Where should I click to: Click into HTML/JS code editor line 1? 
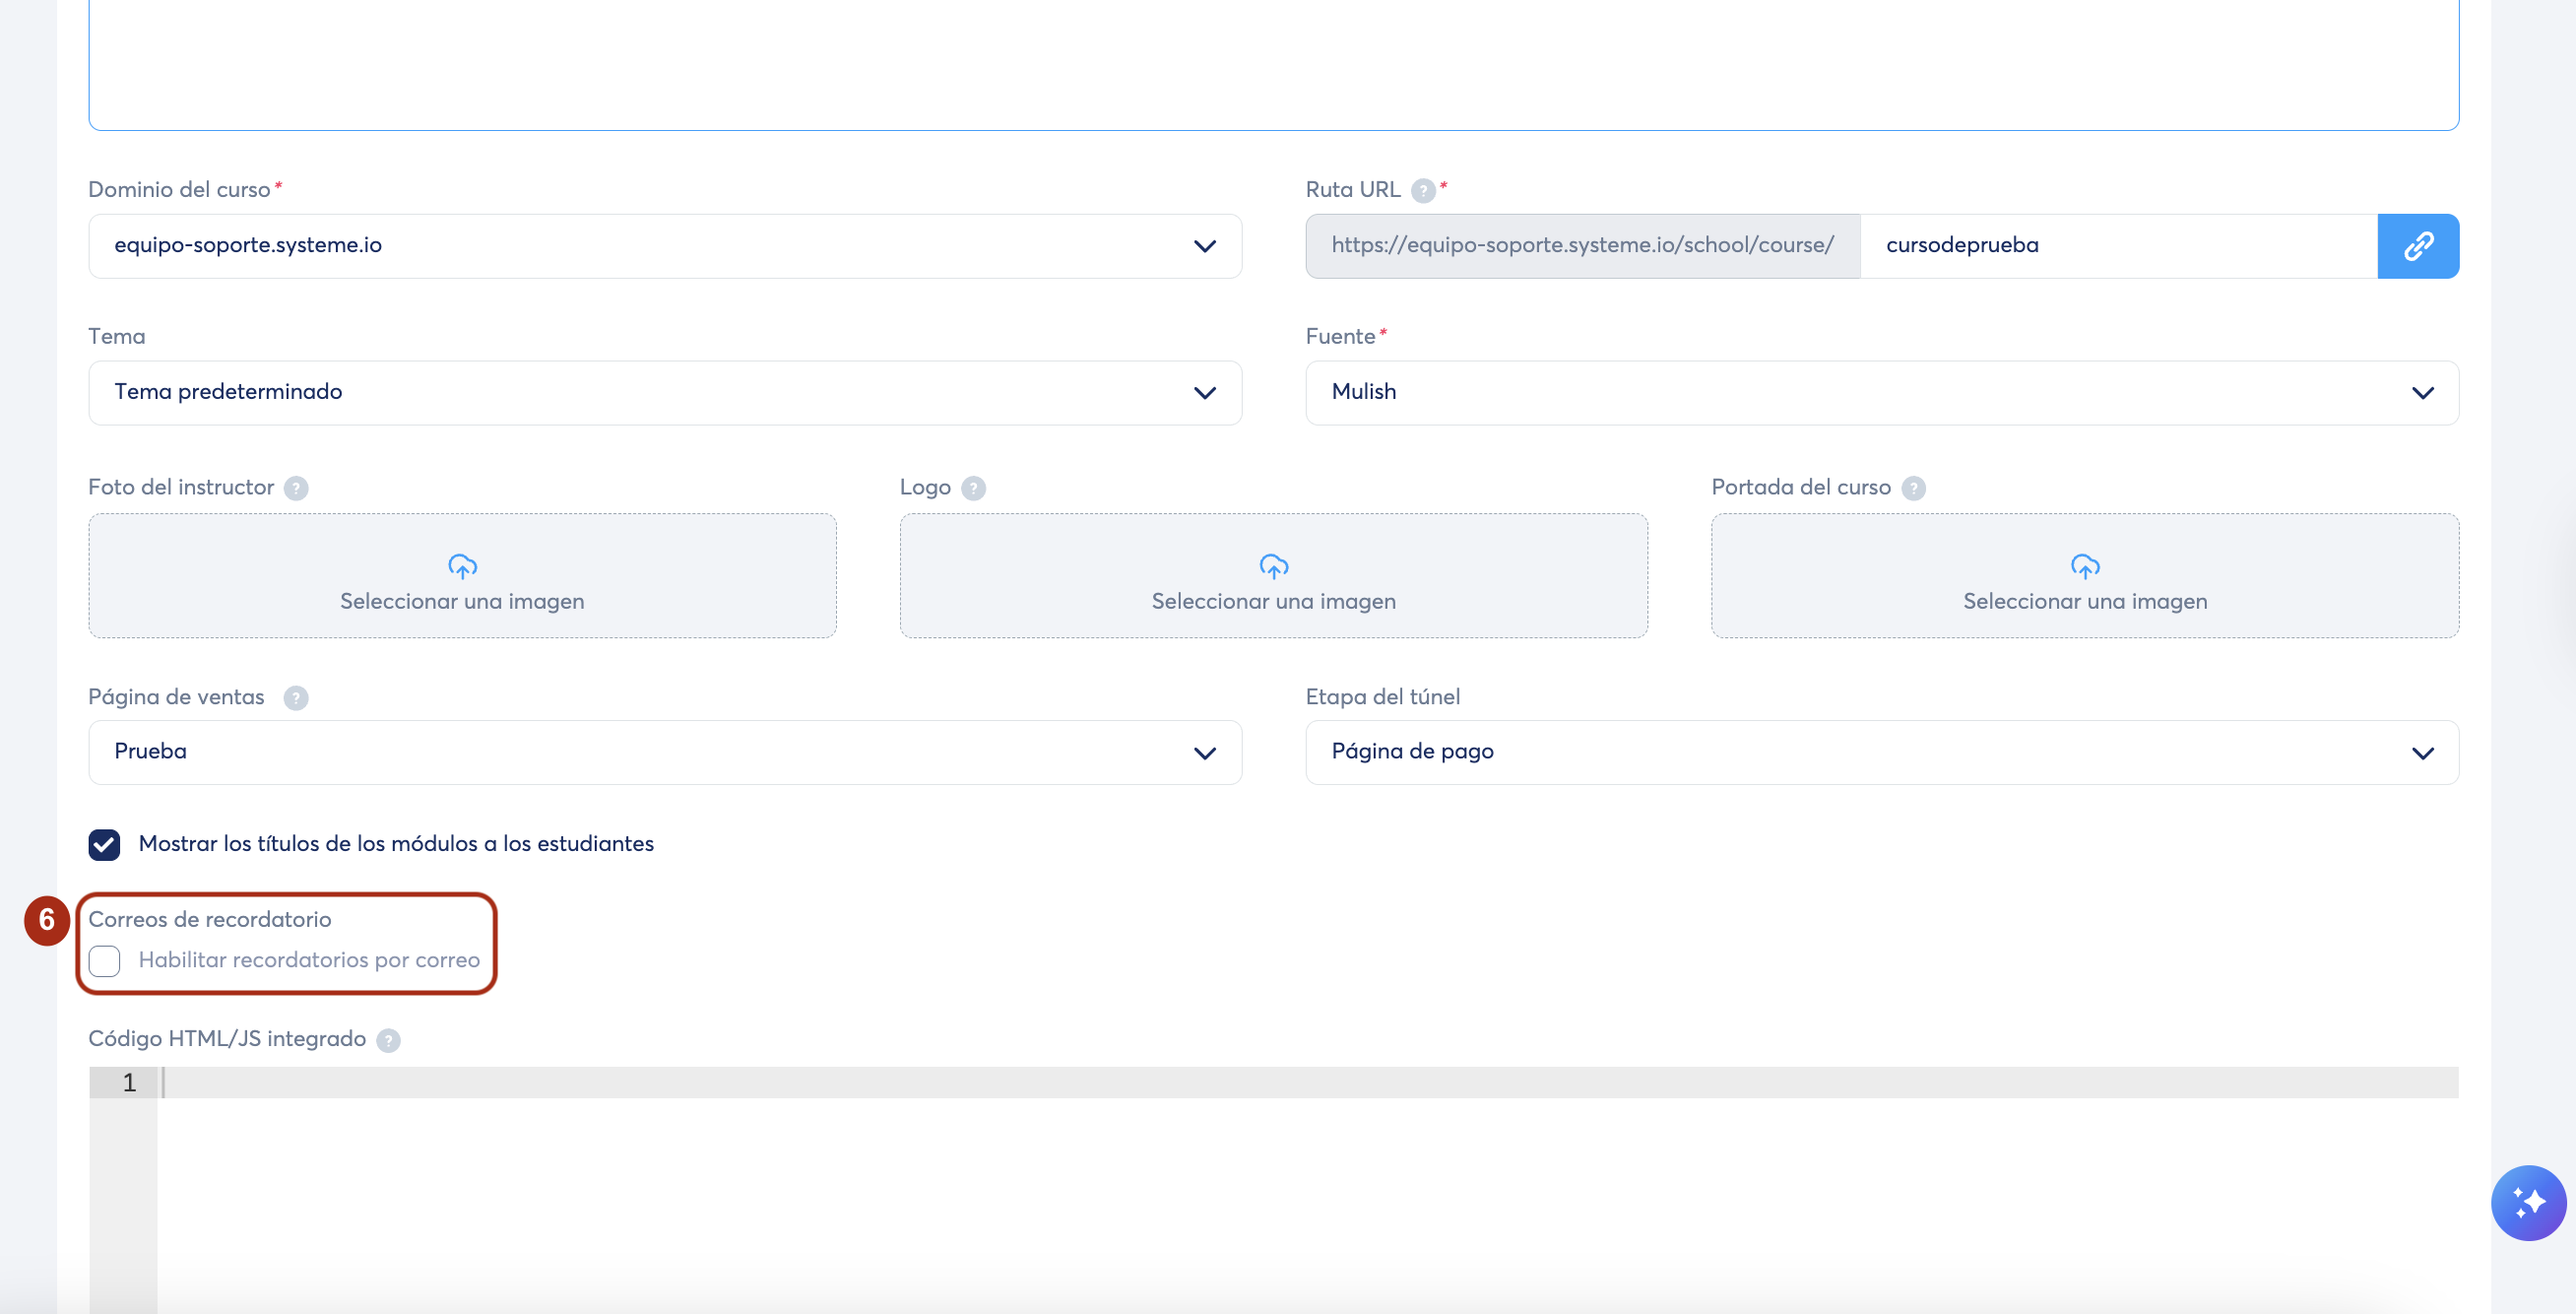tap(1300, 1082)
